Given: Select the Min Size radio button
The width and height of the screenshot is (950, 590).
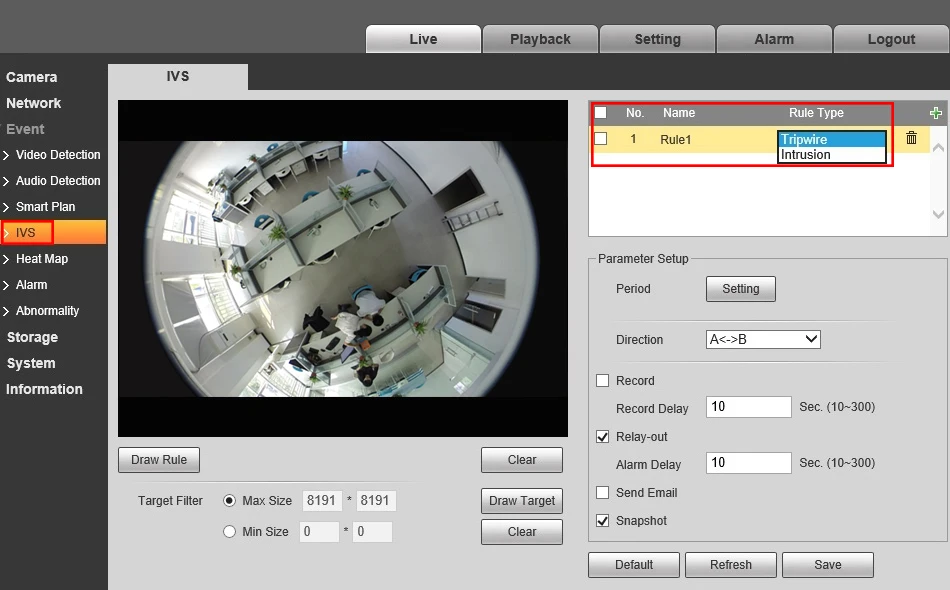Looking at the screenshot, I should coord(230,532).
